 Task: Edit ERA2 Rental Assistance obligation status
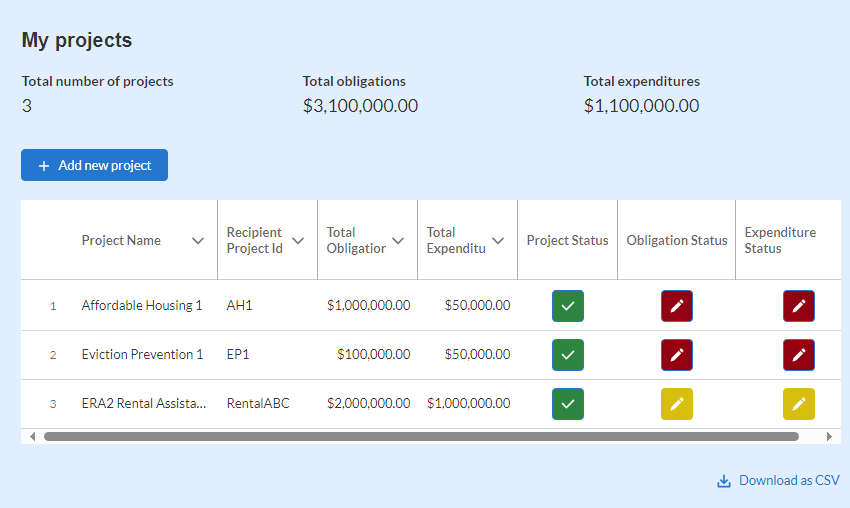pos(677,404)
